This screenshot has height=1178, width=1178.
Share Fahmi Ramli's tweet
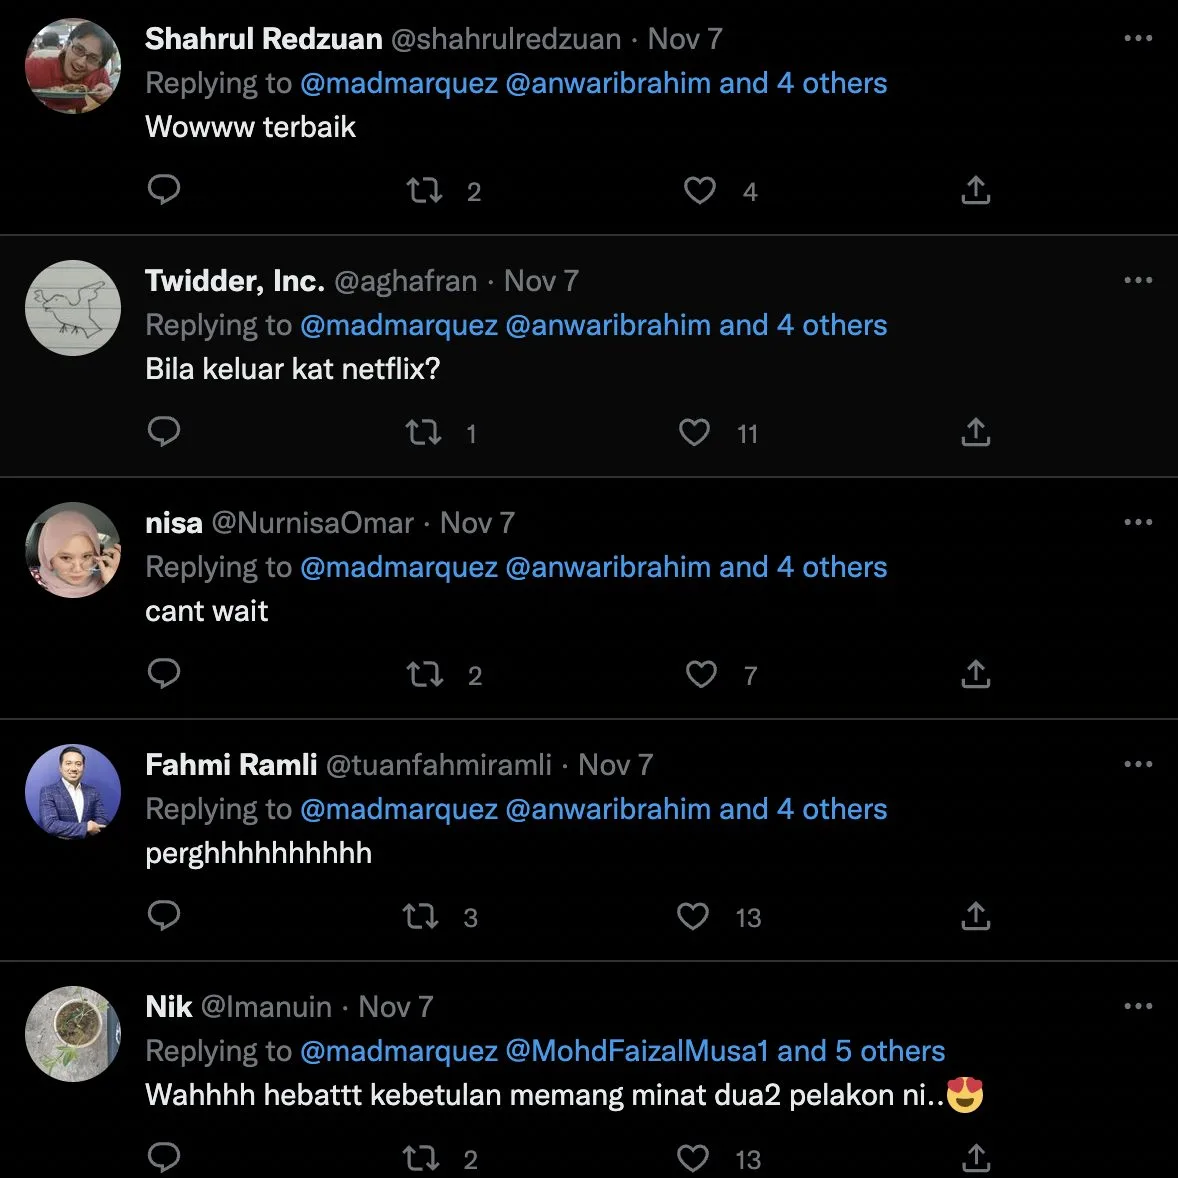(975, 916)
